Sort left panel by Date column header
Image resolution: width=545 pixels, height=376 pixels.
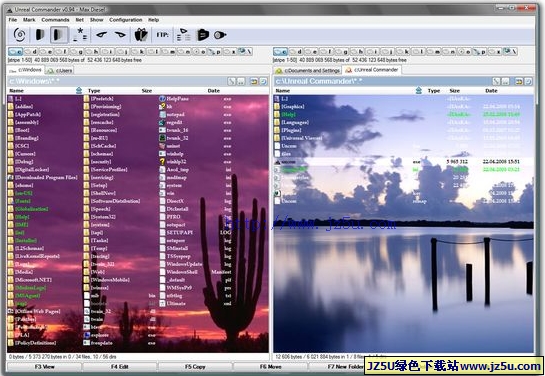click(214, 91)
